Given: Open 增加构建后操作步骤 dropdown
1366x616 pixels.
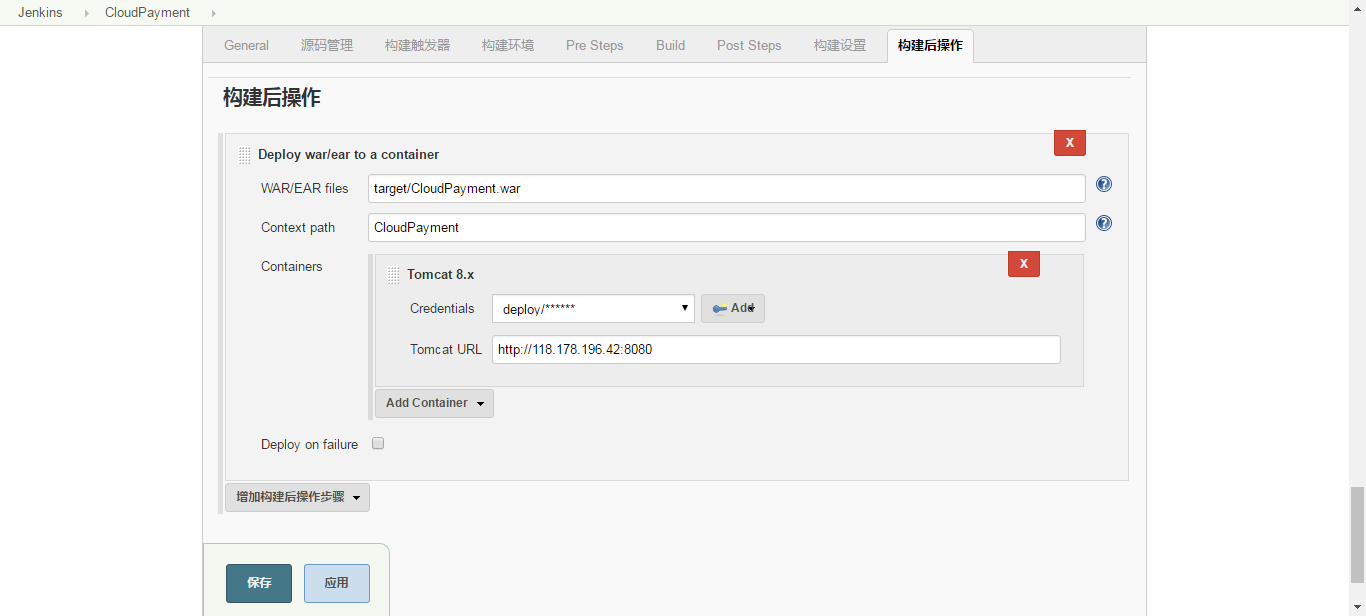Looking at the screenshot, I should (297, 497).
